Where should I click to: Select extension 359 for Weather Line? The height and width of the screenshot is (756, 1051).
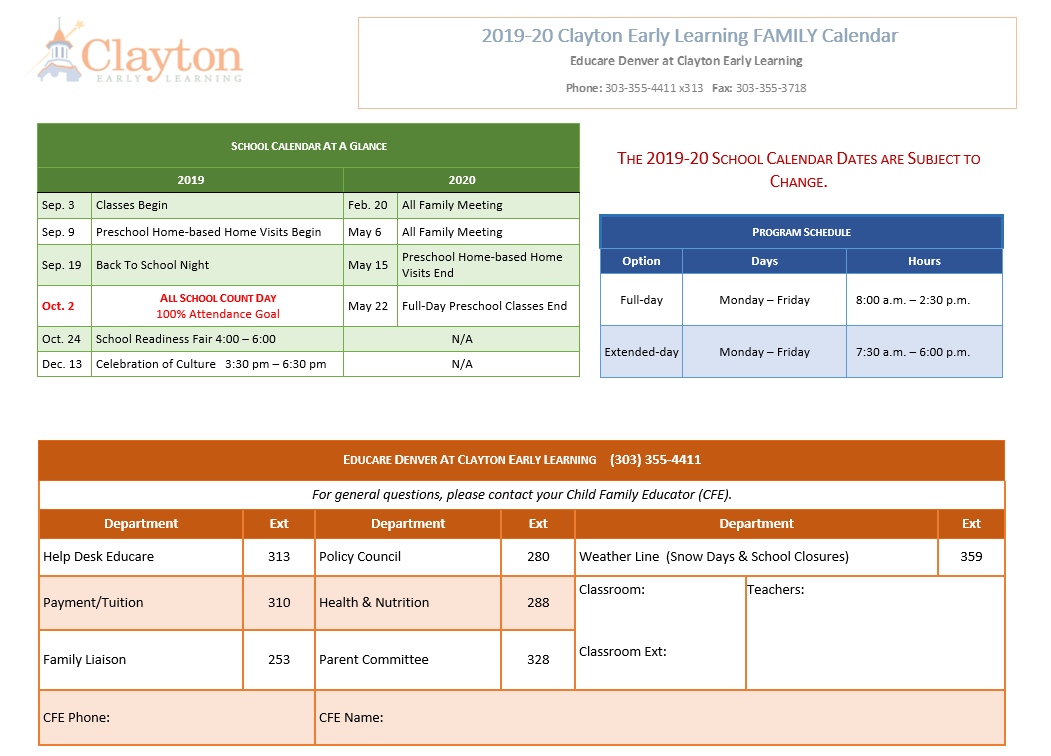tap(971, 556)
